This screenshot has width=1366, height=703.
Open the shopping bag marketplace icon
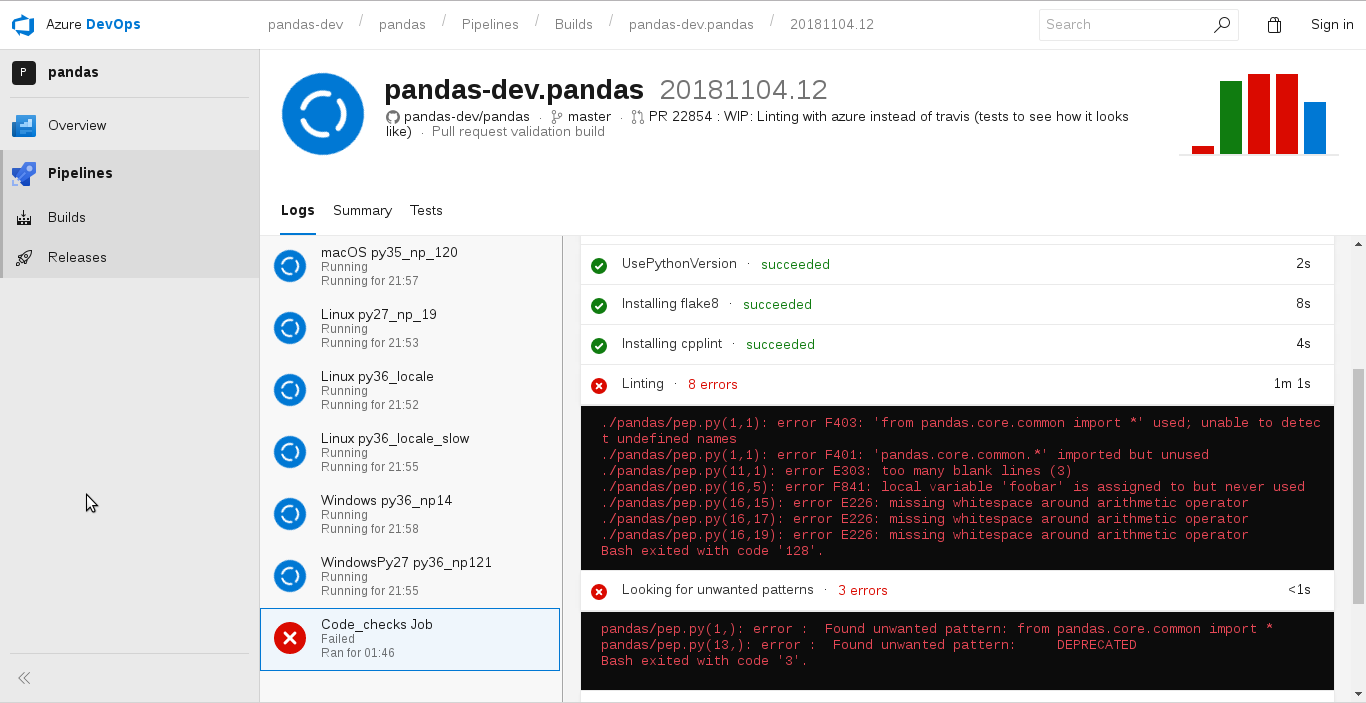(1274, 25)
